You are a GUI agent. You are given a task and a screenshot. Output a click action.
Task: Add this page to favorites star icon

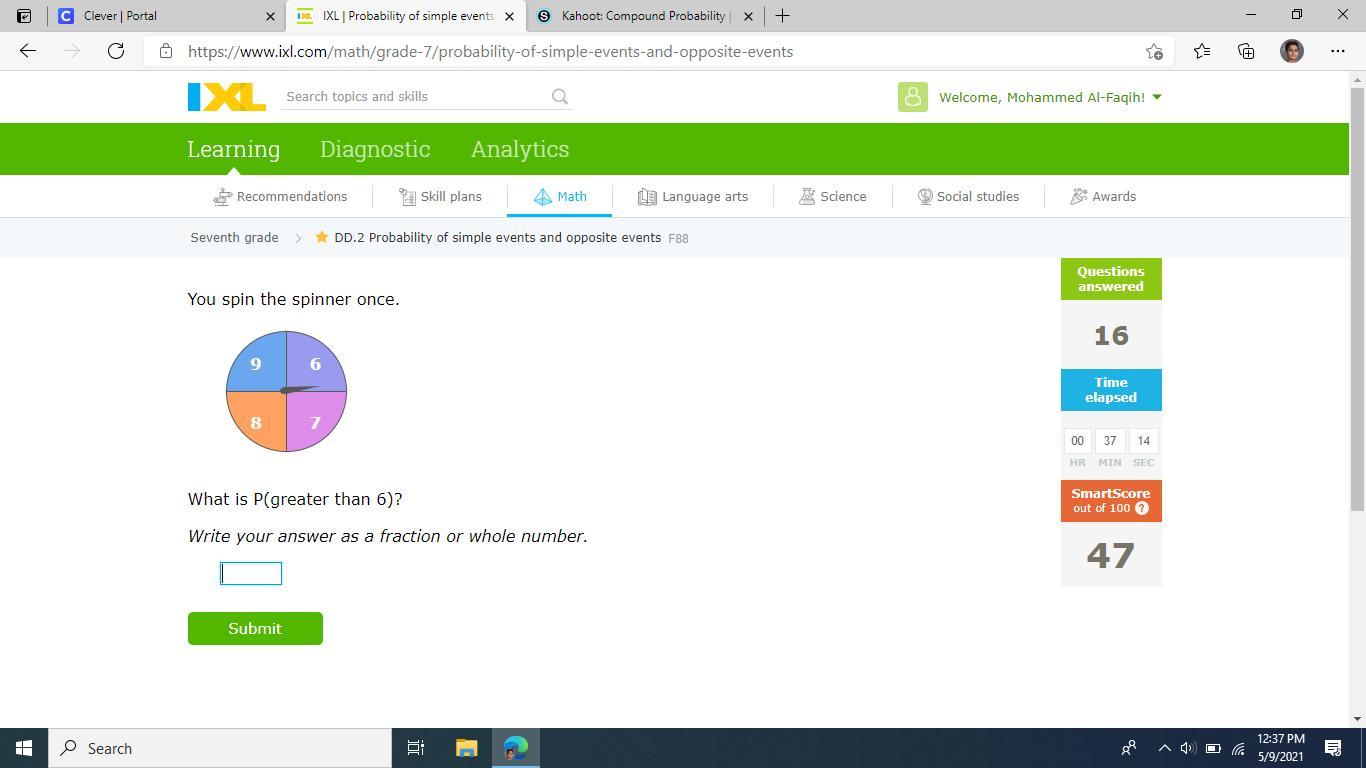pyautogui.click(x=1154, y=51)
